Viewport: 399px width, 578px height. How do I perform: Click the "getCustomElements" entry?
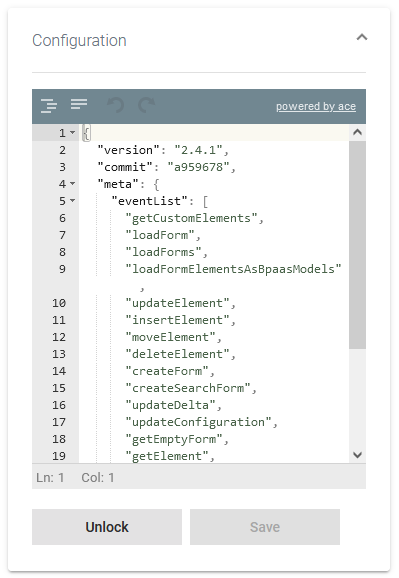(x=194, y=218)
